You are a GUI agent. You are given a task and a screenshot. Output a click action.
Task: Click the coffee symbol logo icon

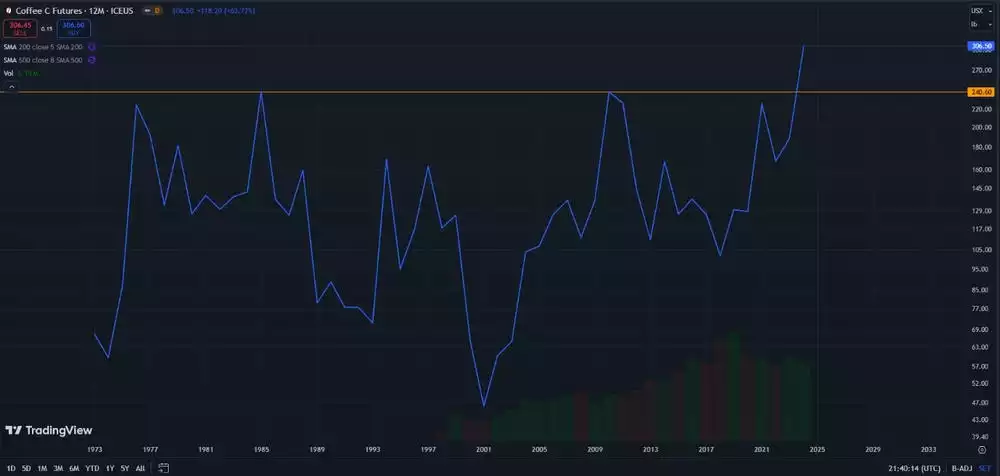(8, 11)
